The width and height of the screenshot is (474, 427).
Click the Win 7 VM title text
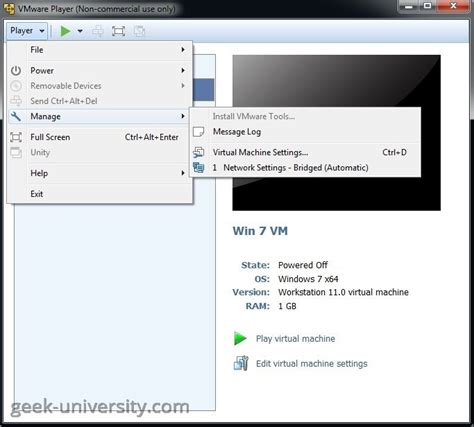pyautogui.click(x=260, y=231)
